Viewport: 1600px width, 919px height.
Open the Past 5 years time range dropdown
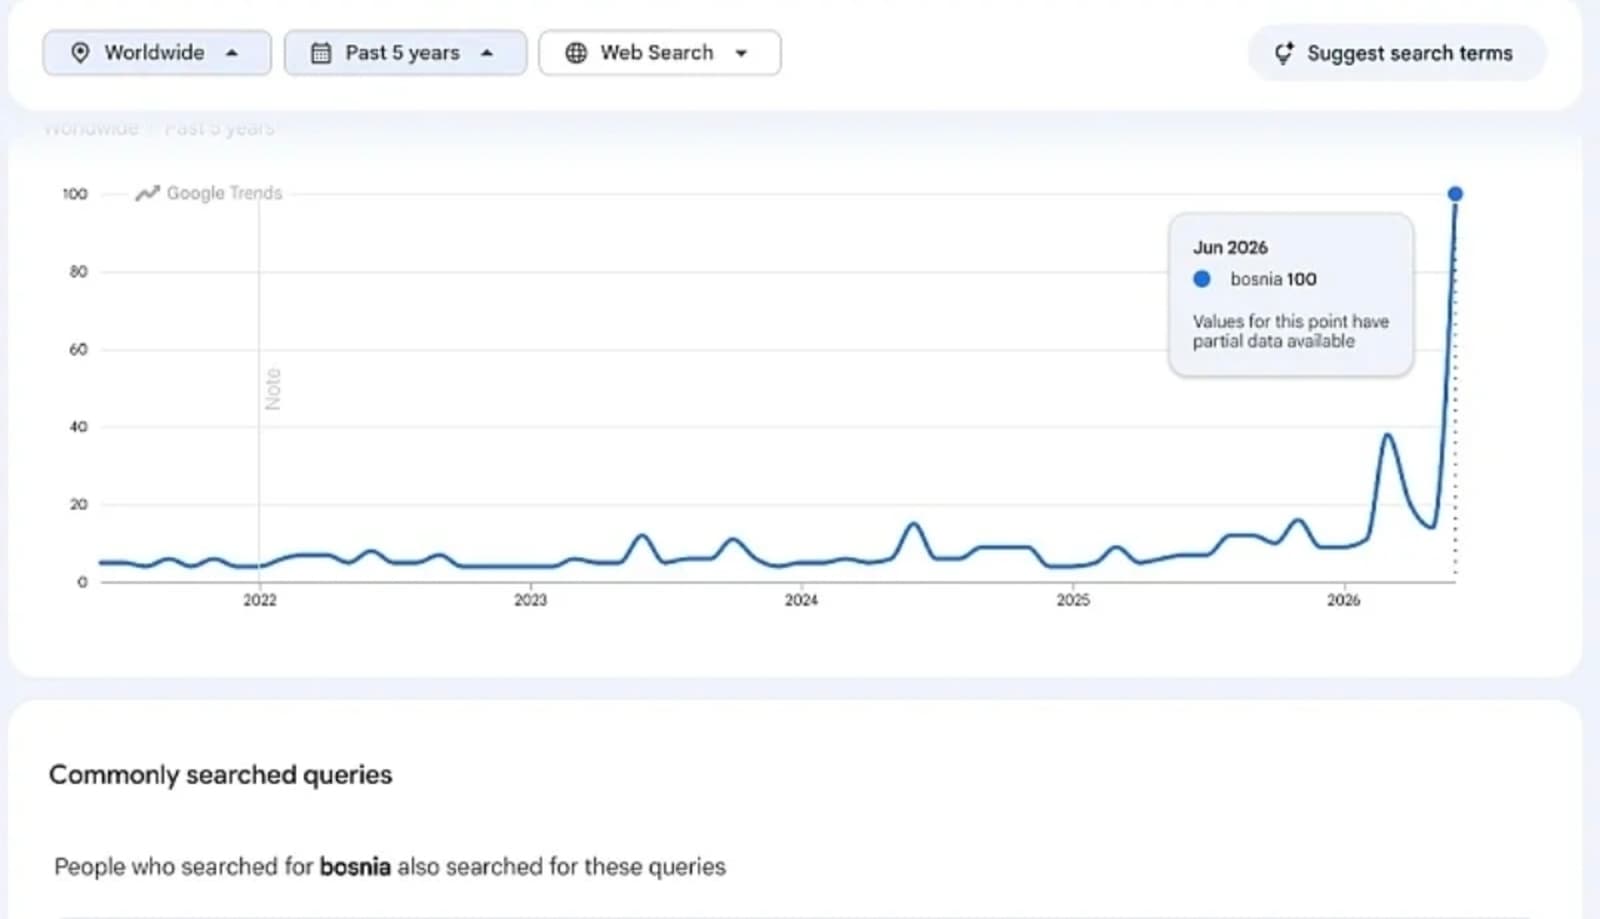tap(405, 53)
